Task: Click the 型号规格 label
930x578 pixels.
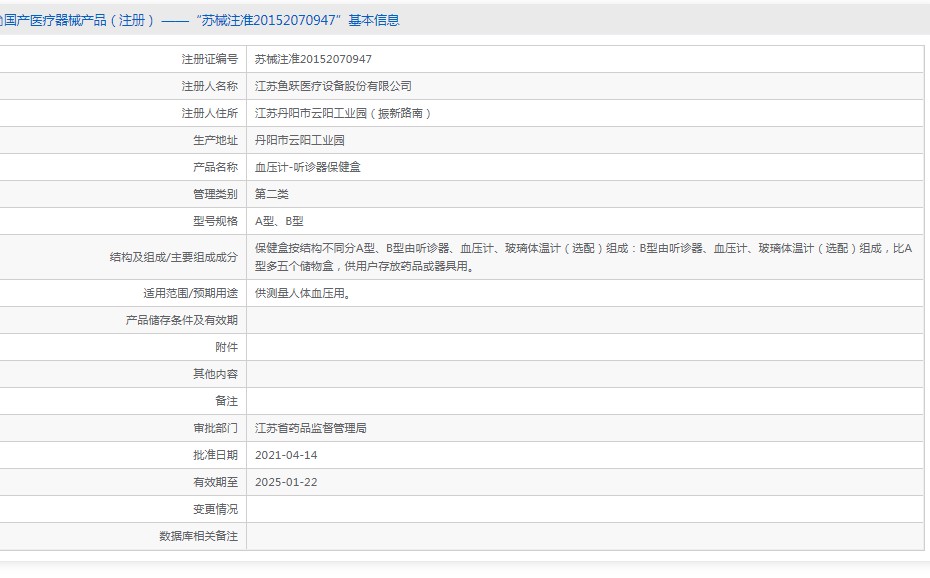Action: pyautogui.click(x=215, y=221)
